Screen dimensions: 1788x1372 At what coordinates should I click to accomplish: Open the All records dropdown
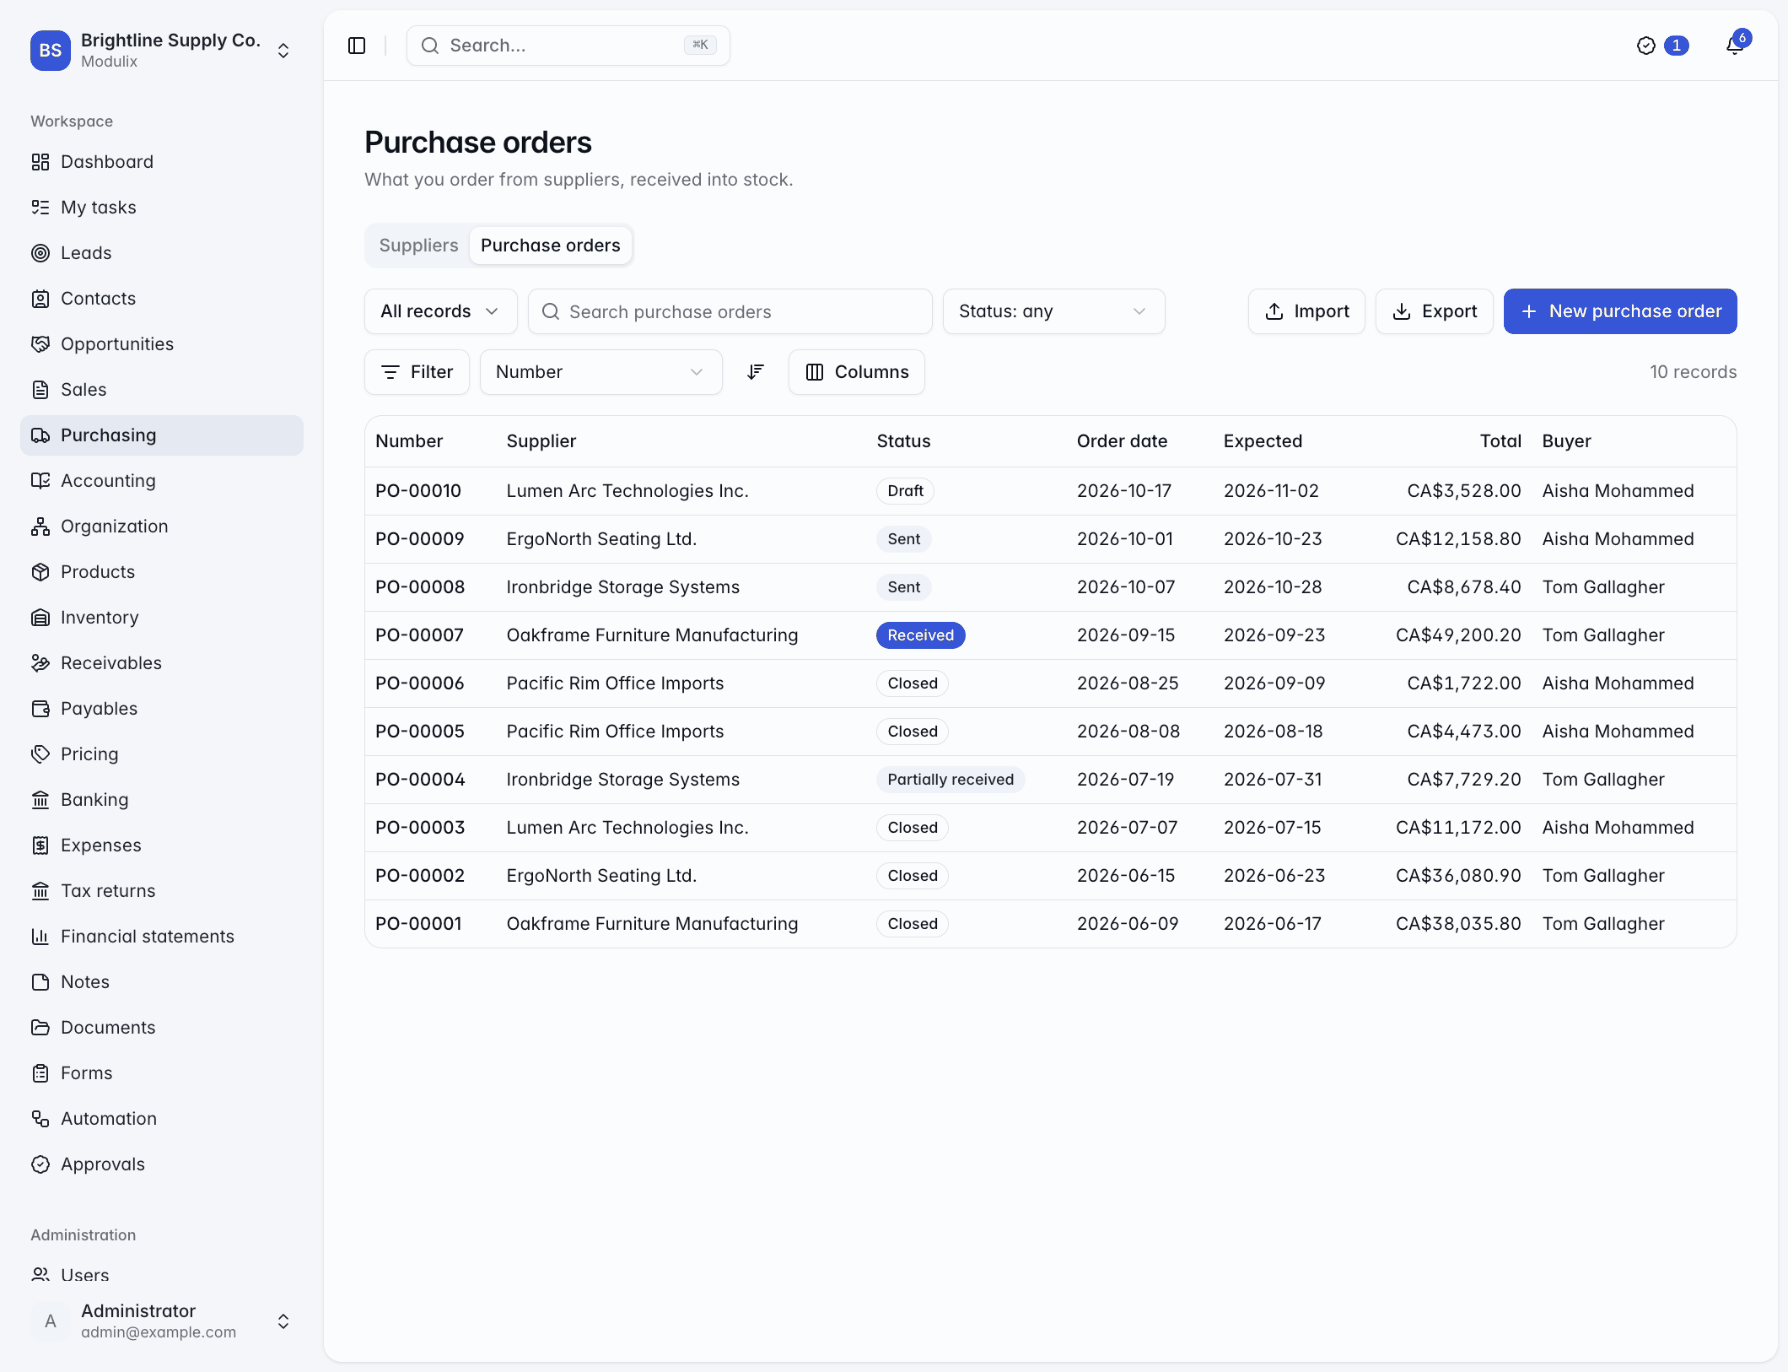click(440, 311)
